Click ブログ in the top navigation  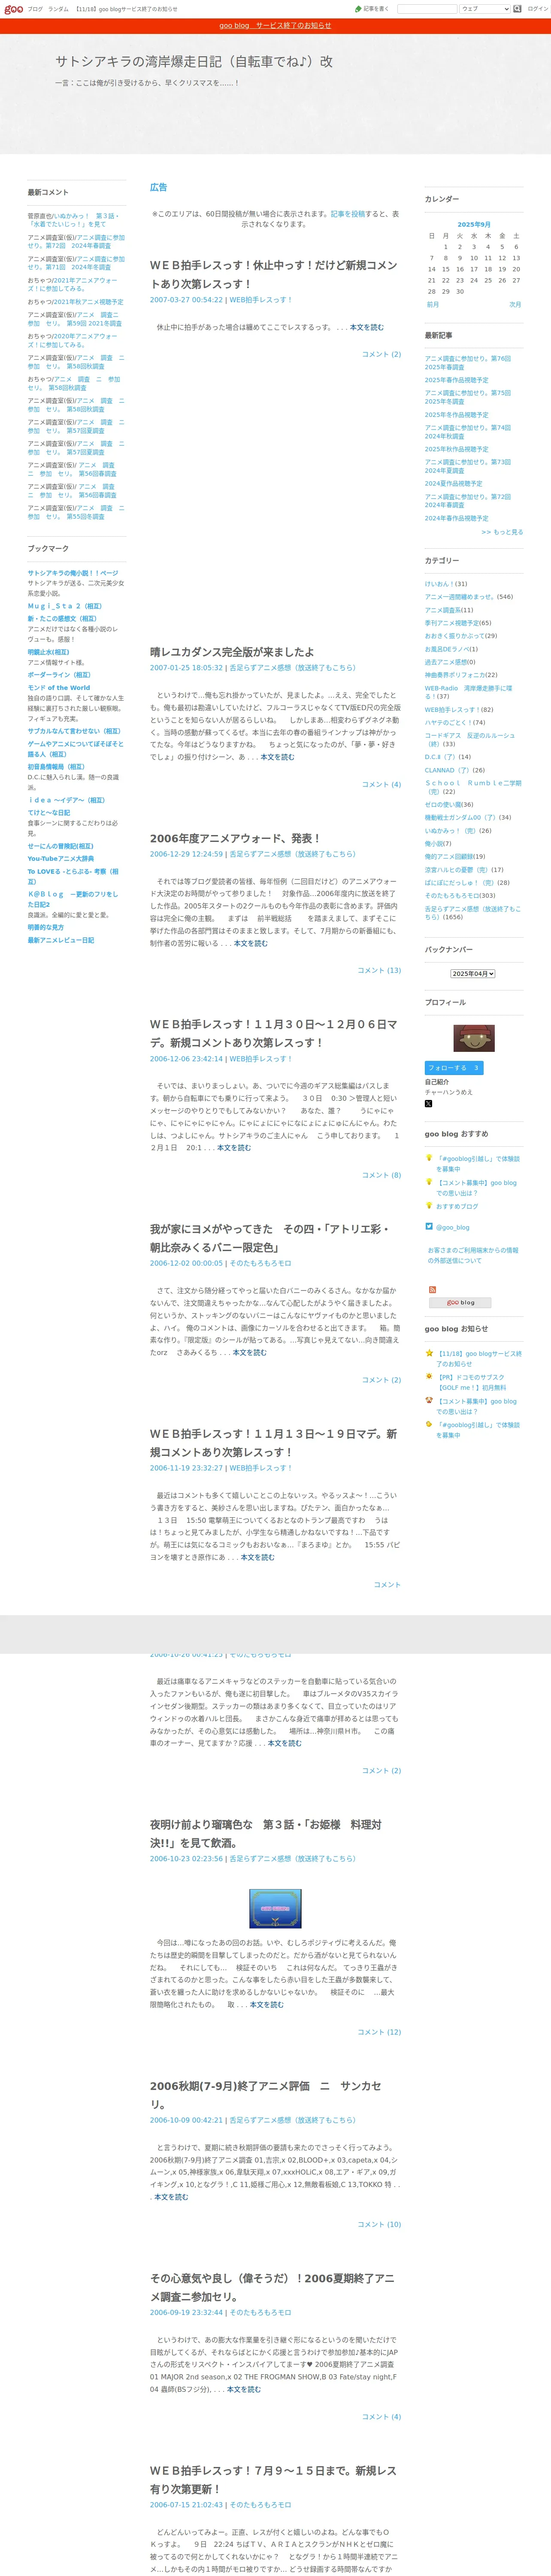[x=35, y=9]
